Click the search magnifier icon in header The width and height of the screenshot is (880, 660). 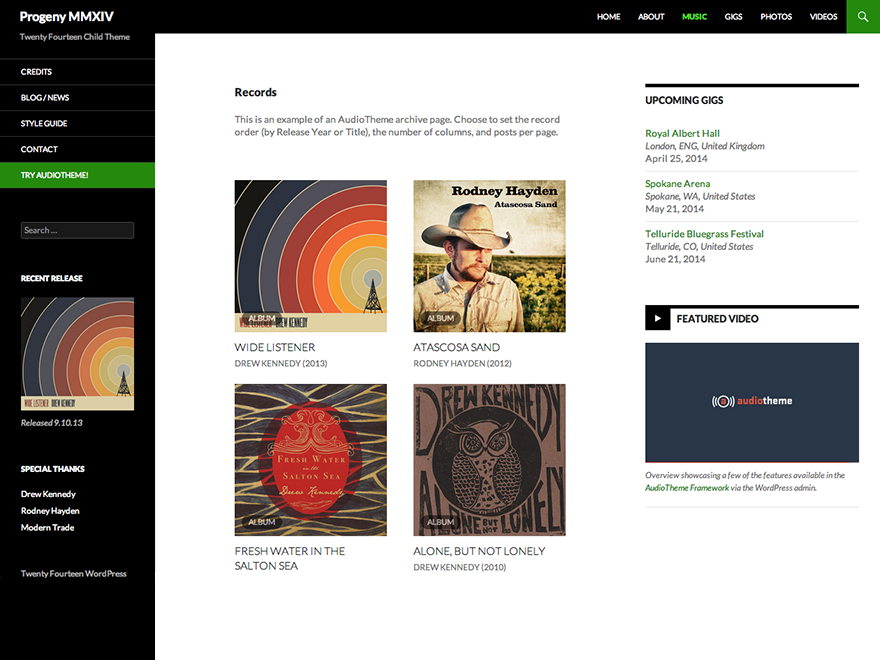pos(863,16)
